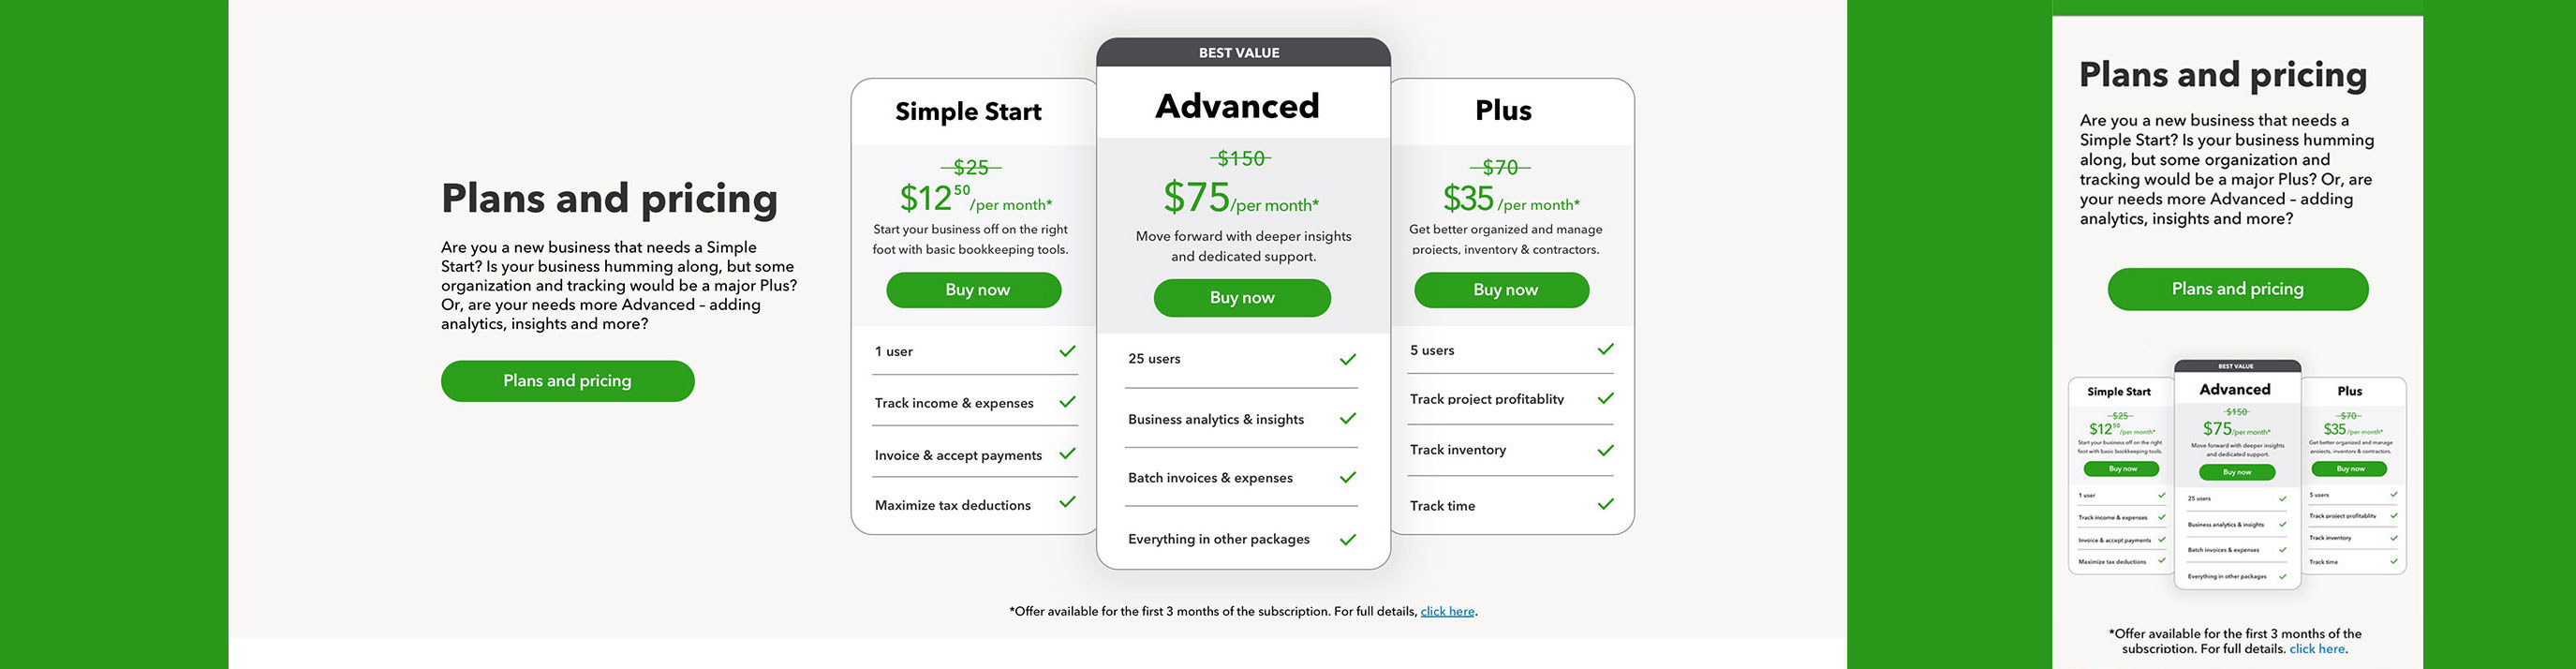Click the small Advanced Buy now button in the mobile preview
The width and height of the screenshot is (2576, 669).
(x=2237, y=472)
